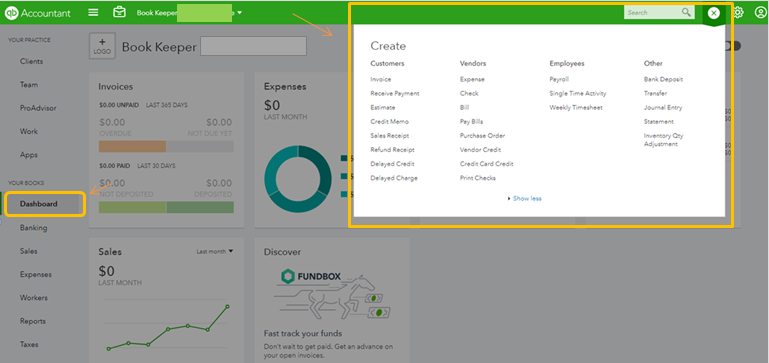Click the dark green Deposited bar

200,207
